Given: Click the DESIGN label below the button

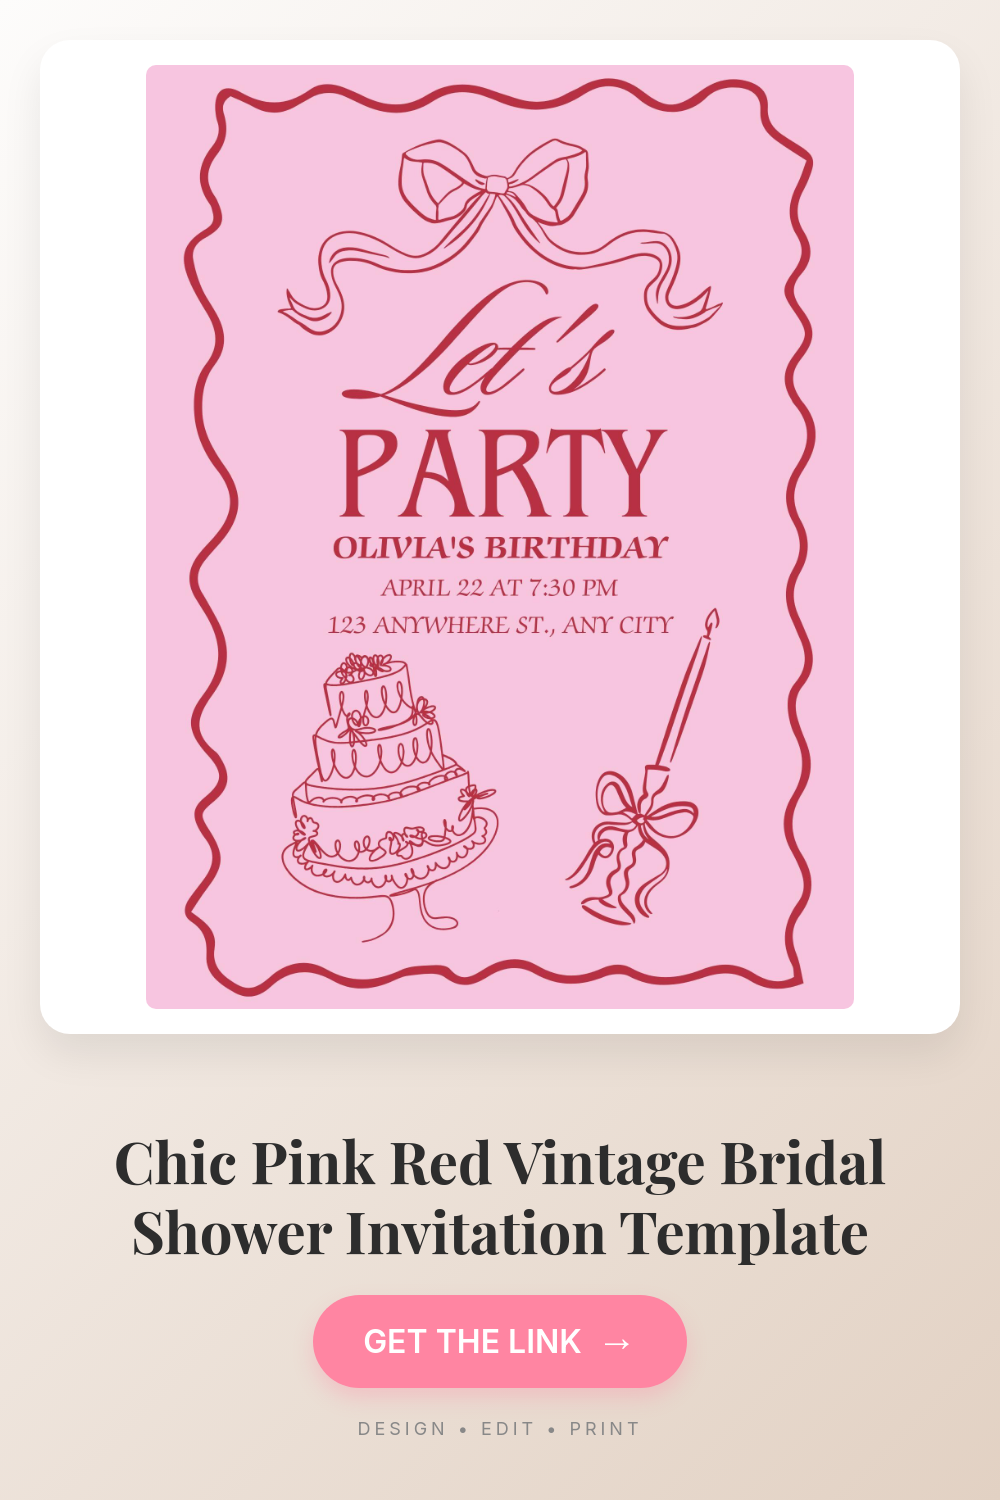Looking at the screenshot, I should click(x=402, y=1429).
